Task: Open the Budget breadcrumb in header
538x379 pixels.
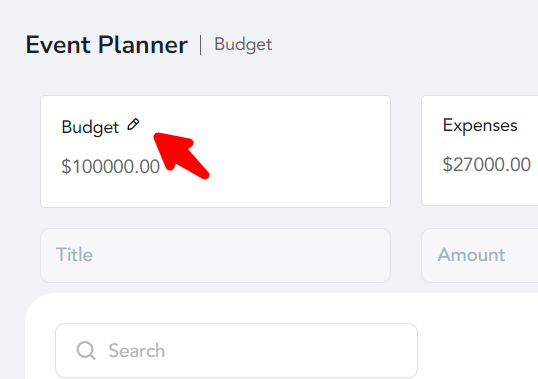Action: coord(243,45)
